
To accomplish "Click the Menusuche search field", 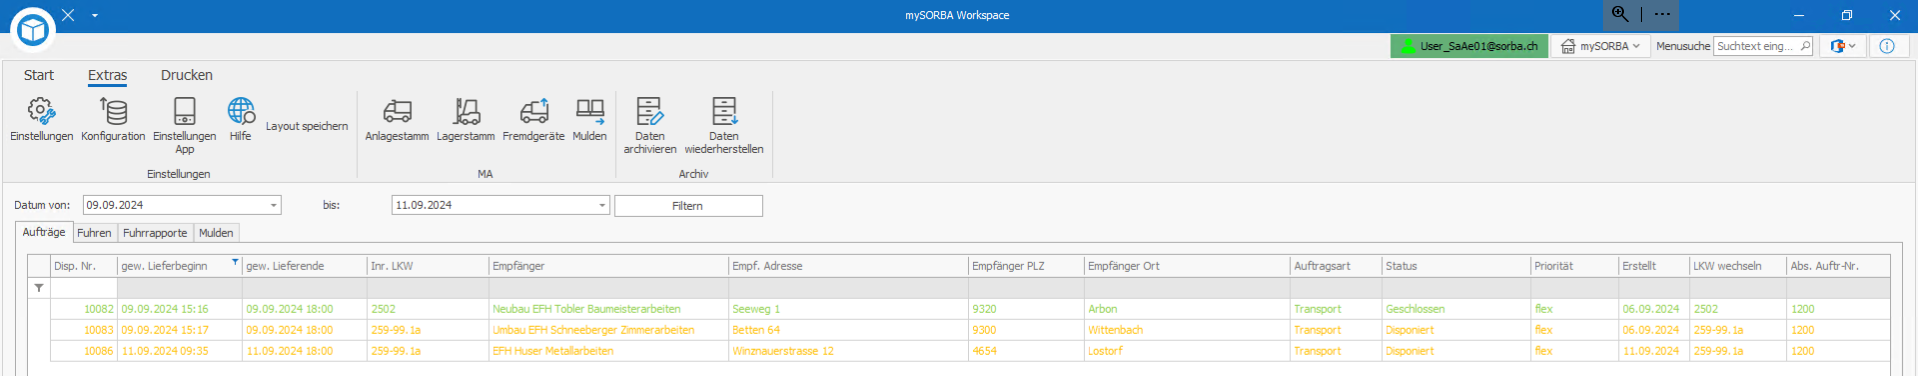I will coord(1763,46).
